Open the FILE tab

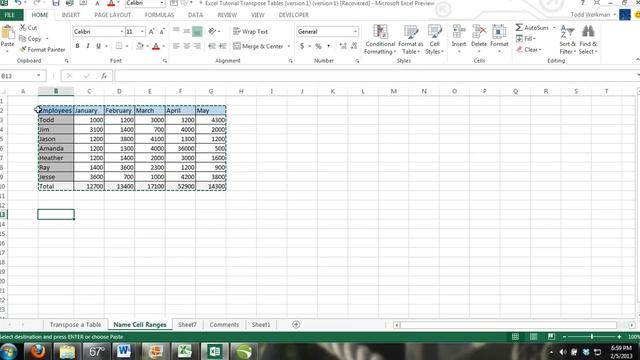pyautogui.click(x=10, y=15)
